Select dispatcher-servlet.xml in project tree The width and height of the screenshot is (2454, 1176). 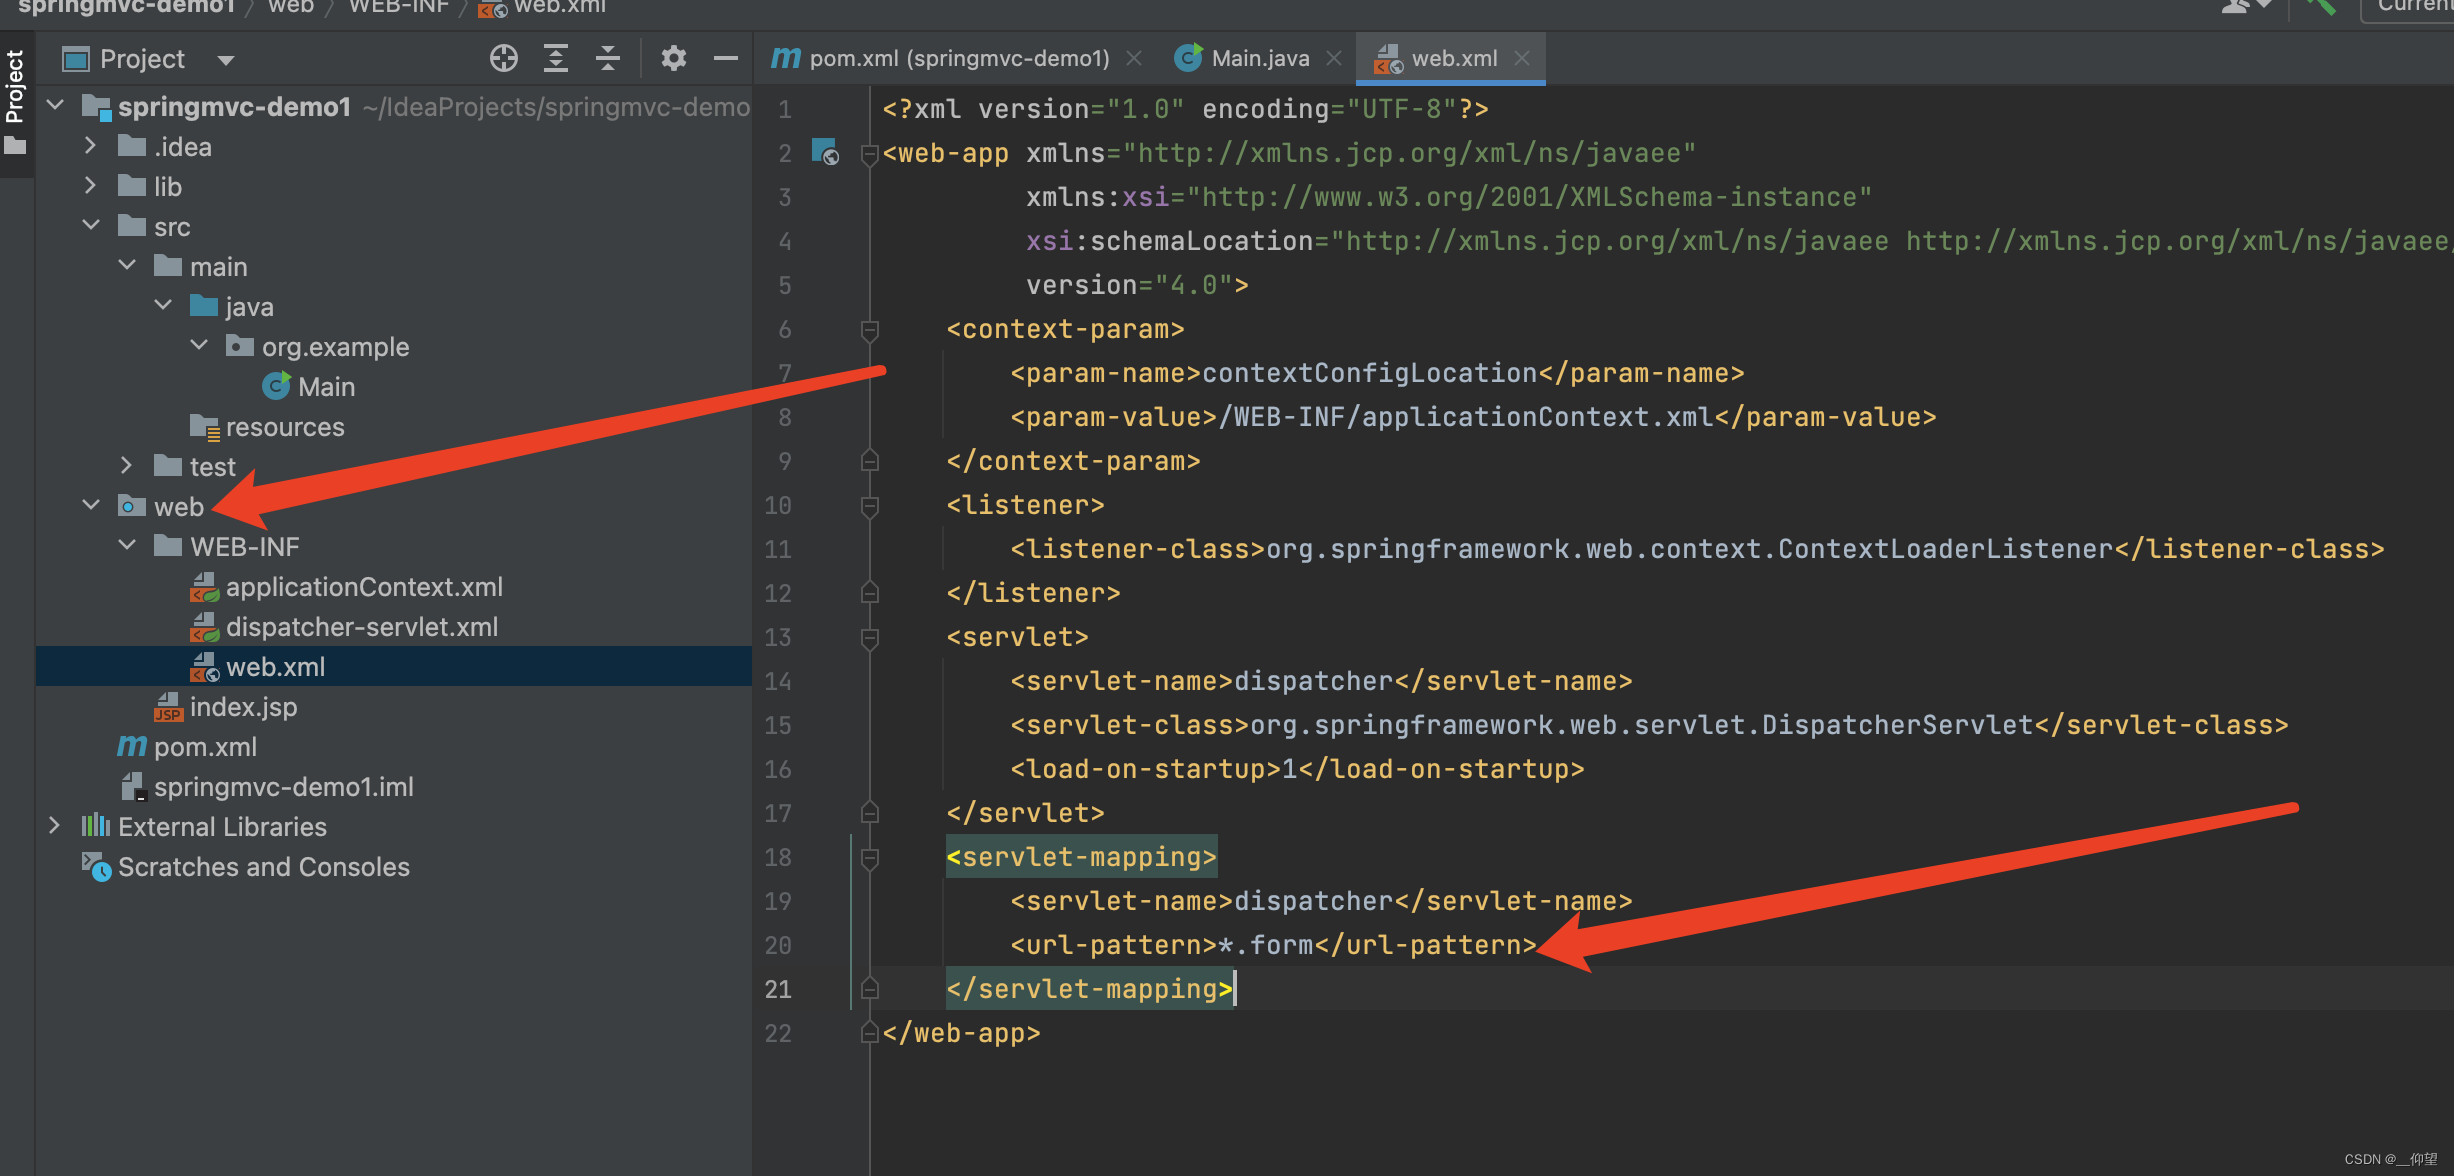361,627
